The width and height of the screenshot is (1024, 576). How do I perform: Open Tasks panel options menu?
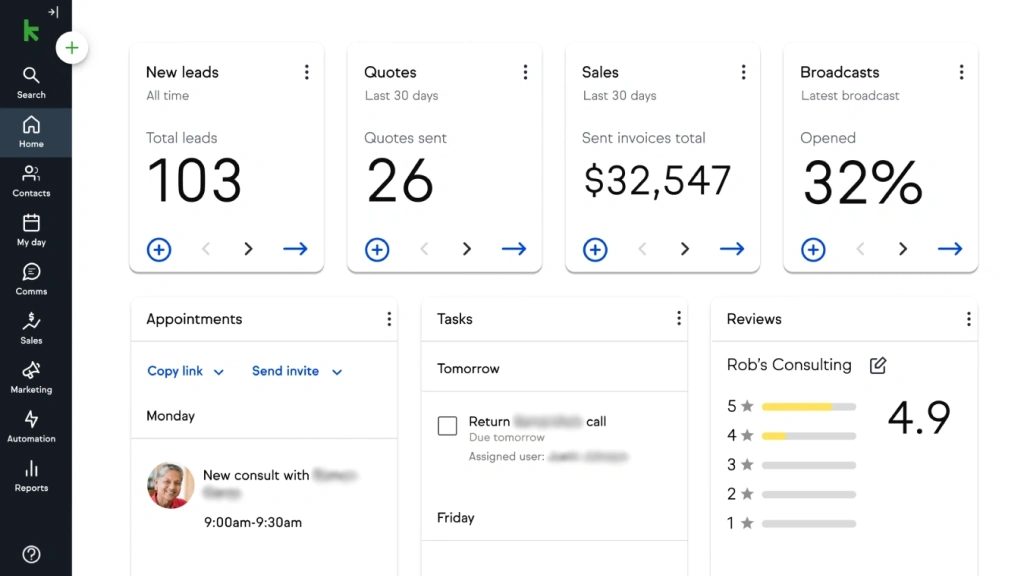pos(679,319)
